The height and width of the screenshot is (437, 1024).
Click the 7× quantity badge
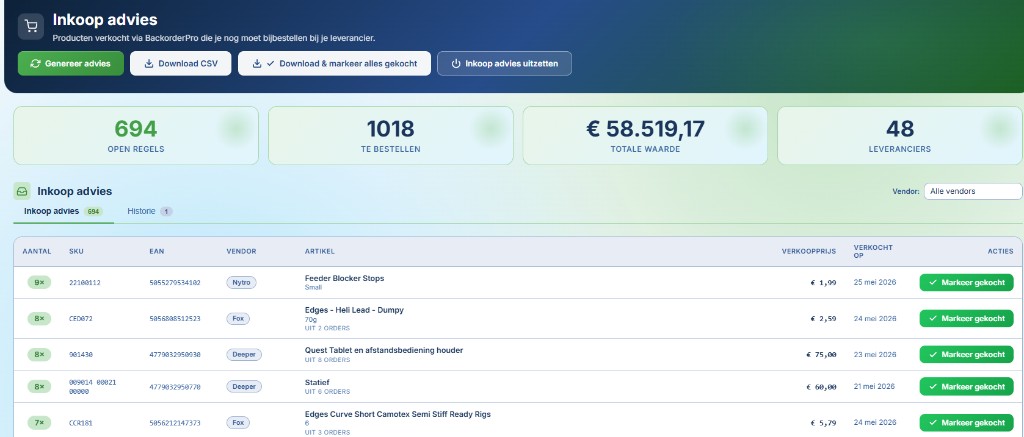click(39, 423)
